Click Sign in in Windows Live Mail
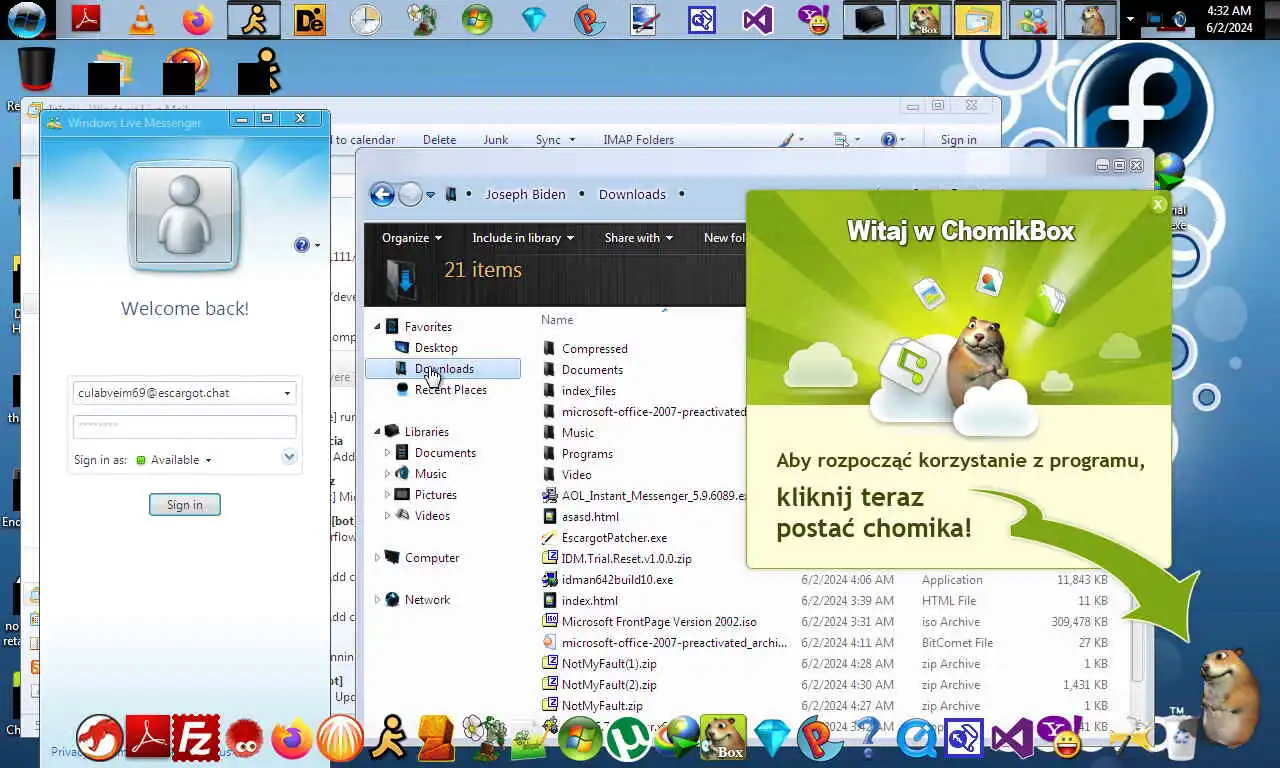1280x768 pixels. click(x=958, y=140)
